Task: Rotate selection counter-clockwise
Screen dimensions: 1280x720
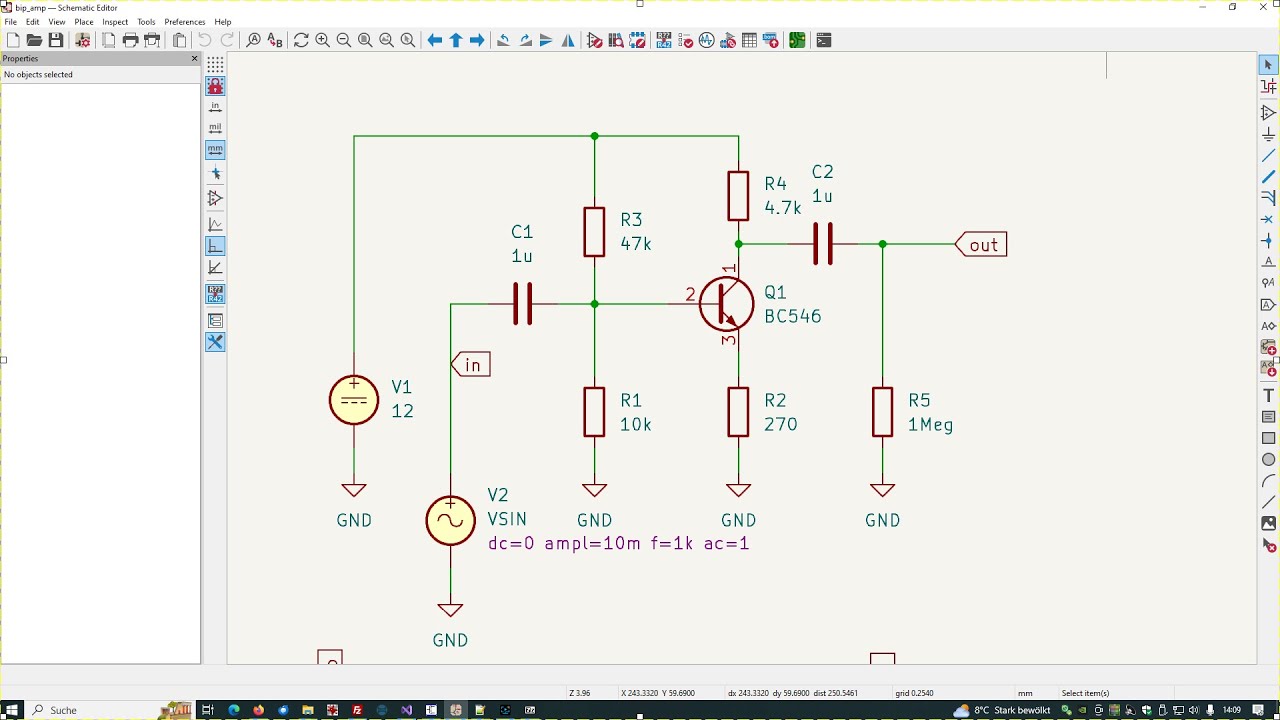Action: tap(503, 40)
